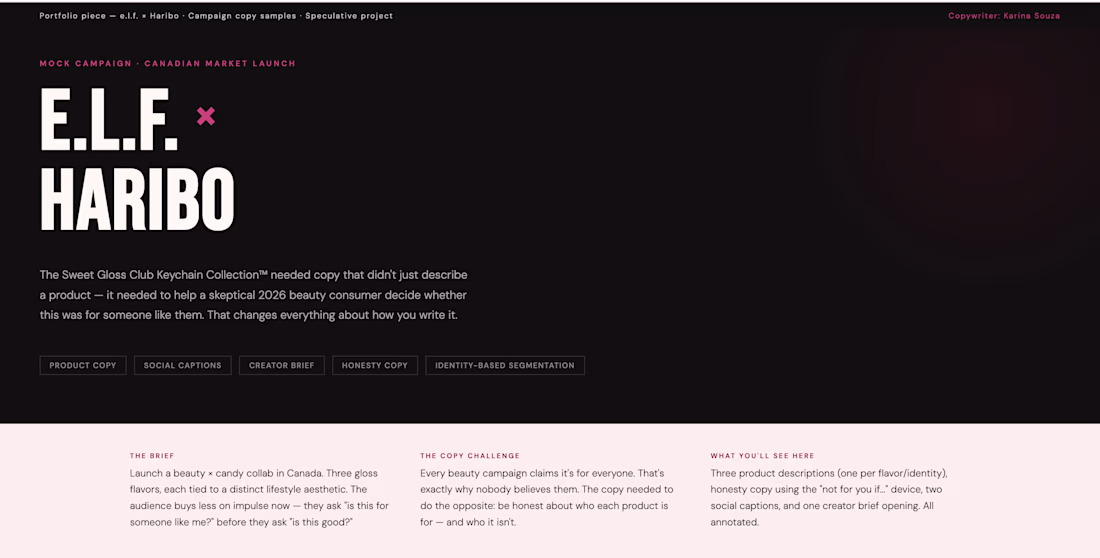1100x558 pixels.
Task: Click the E.L.F. headline text
Action: click(109, 119)
